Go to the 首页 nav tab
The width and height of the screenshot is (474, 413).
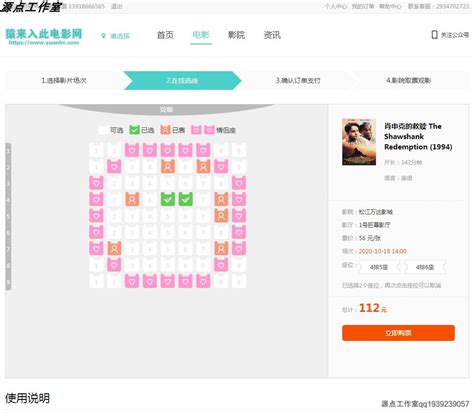[165, 35]
